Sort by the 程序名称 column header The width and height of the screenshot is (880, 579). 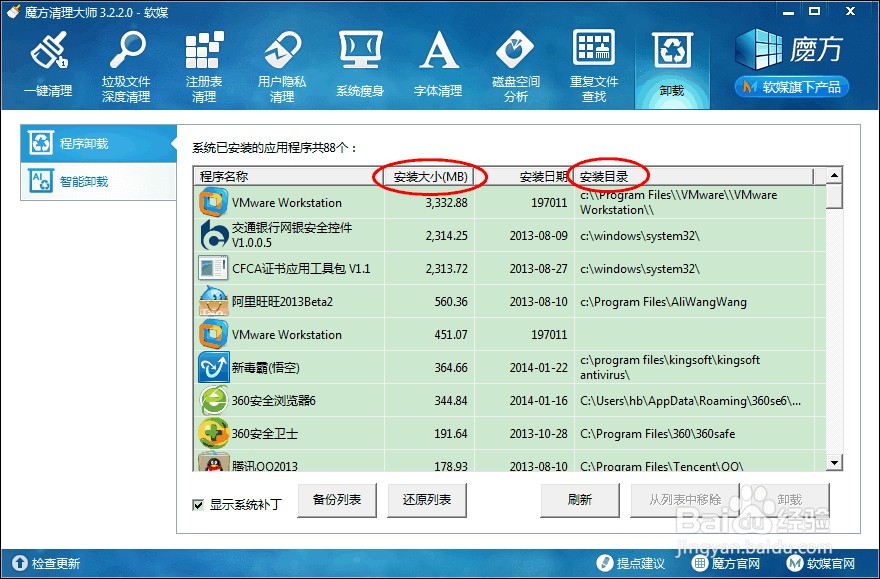(x=288, y=176)
